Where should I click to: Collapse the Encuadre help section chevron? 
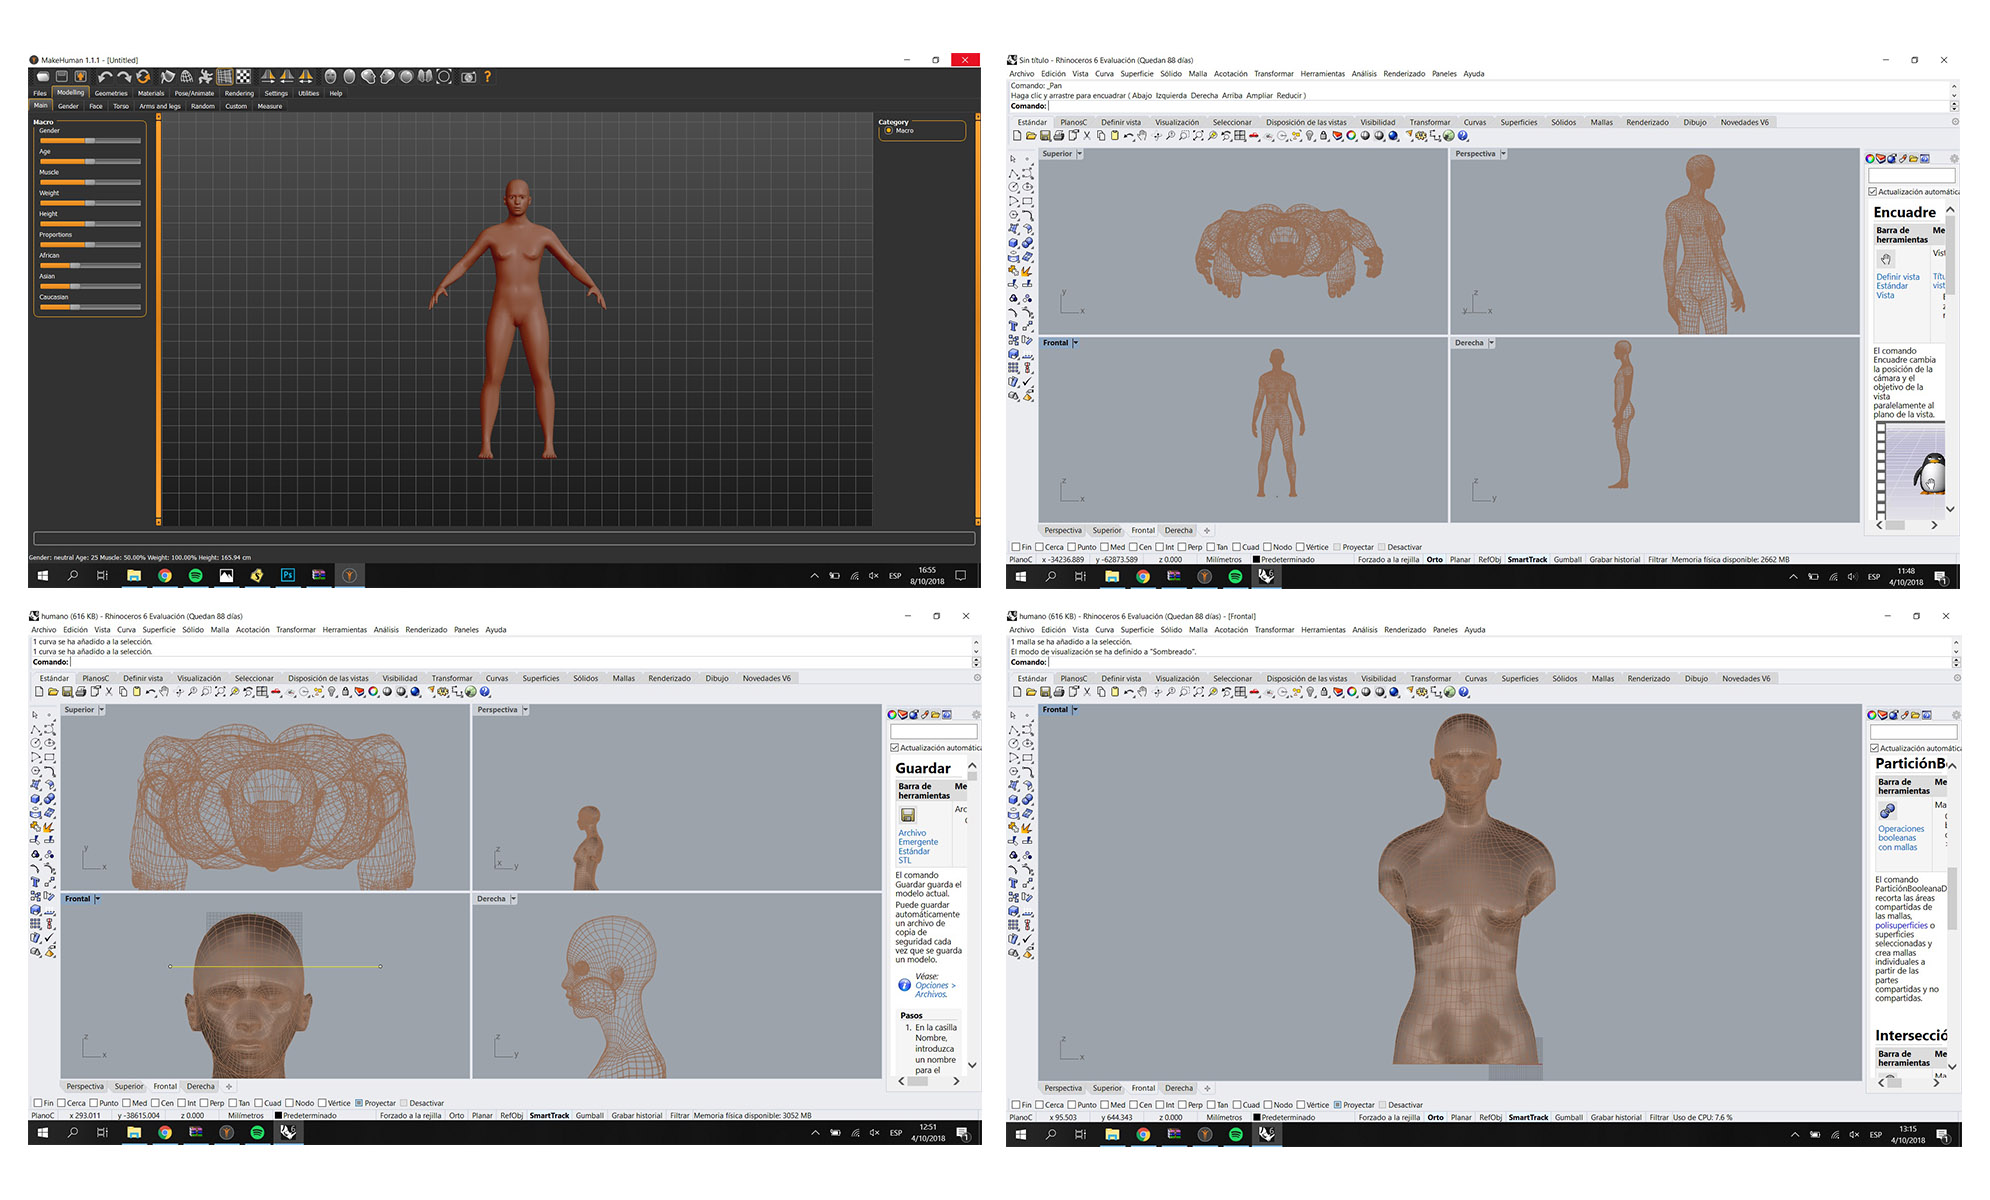pos(1950,210)
